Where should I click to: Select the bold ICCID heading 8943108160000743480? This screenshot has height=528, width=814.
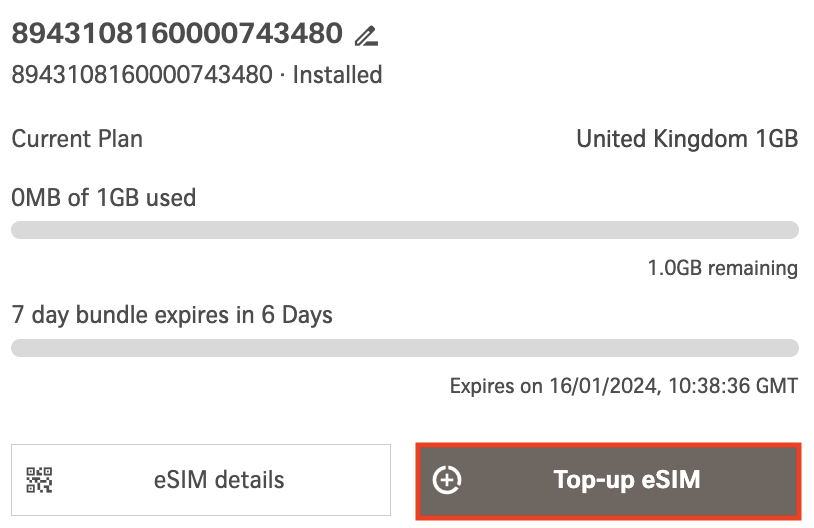[x=177, y=34]
